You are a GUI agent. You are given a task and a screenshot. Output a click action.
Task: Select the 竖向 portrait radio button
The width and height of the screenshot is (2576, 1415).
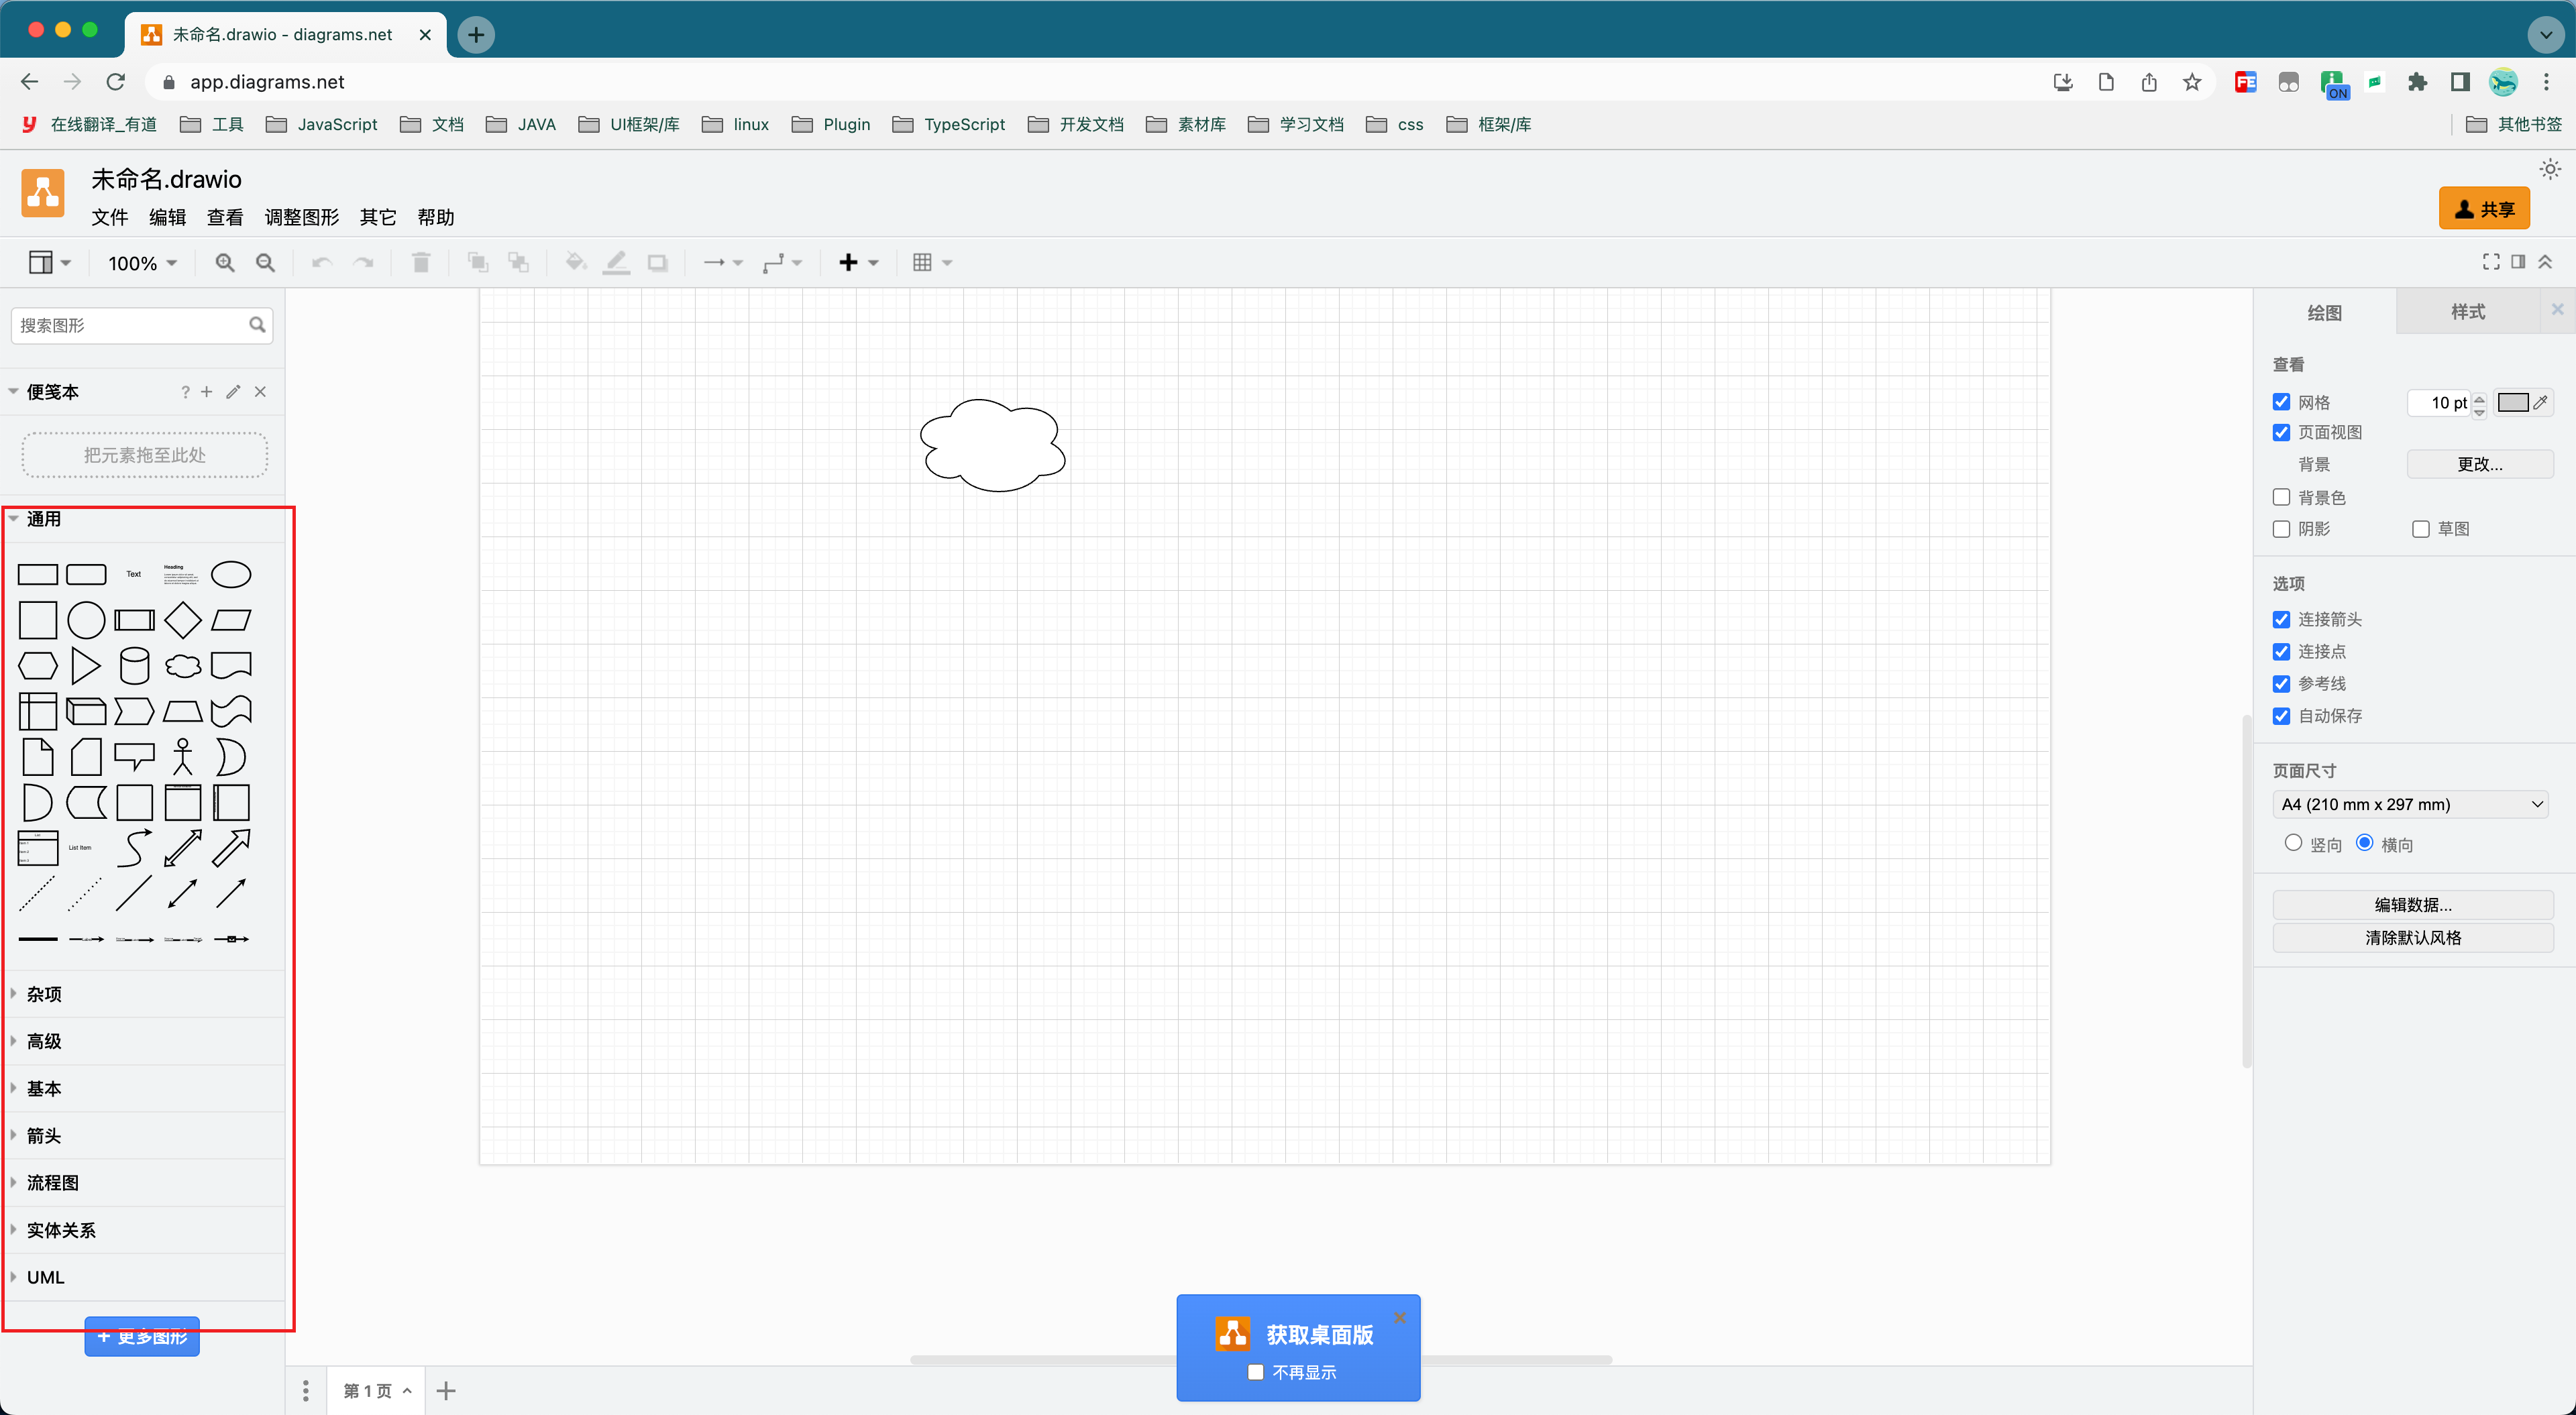point(2293,843)
